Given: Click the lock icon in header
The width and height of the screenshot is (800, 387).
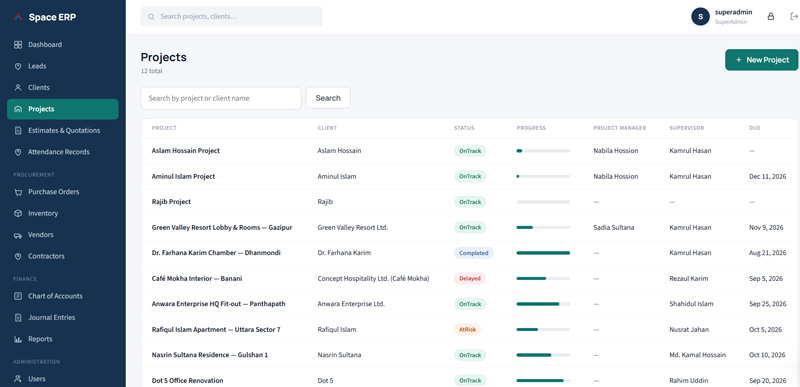Looking at the screenshot, I should [x=771, y=16].
